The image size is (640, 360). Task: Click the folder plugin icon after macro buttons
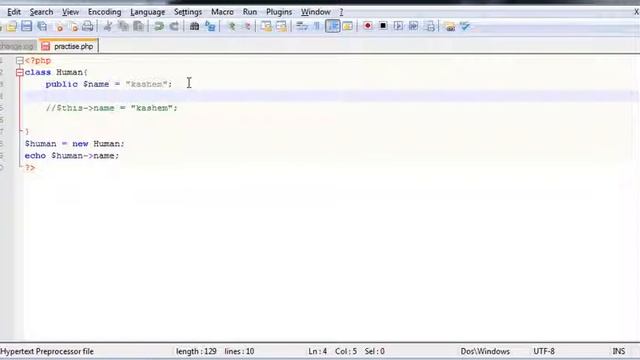coord(449,27)
